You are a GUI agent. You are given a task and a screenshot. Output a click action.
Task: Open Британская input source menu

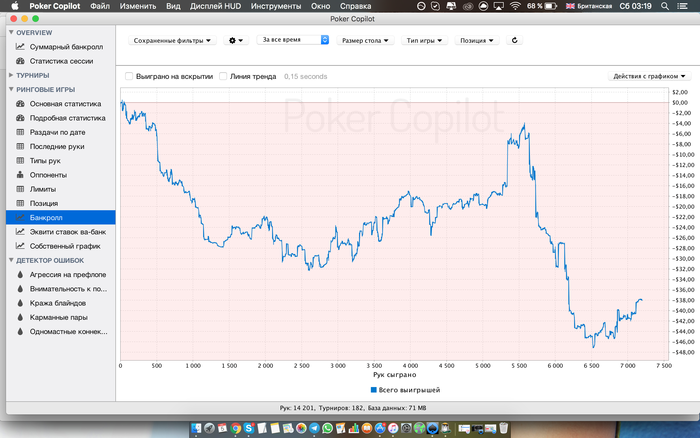tap(589, 6)
